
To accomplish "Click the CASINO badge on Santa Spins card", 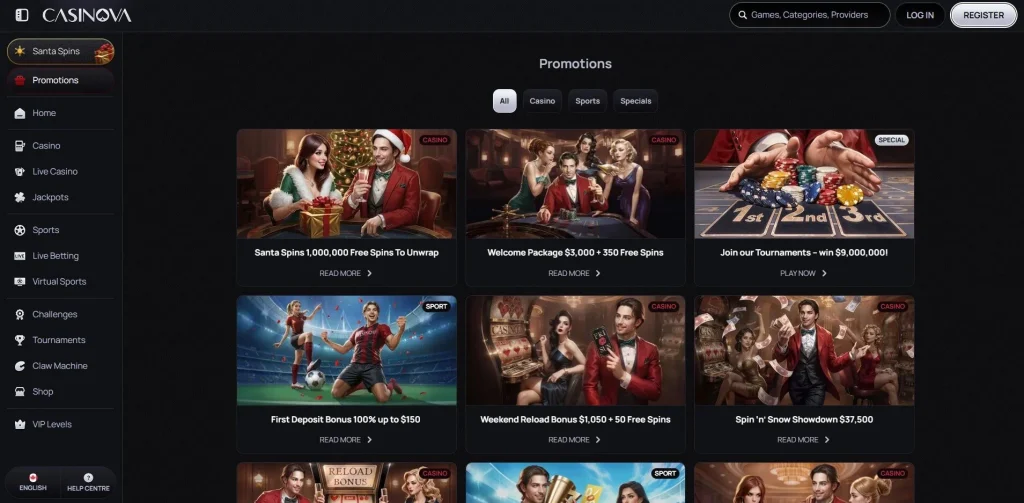I will 435,140.
